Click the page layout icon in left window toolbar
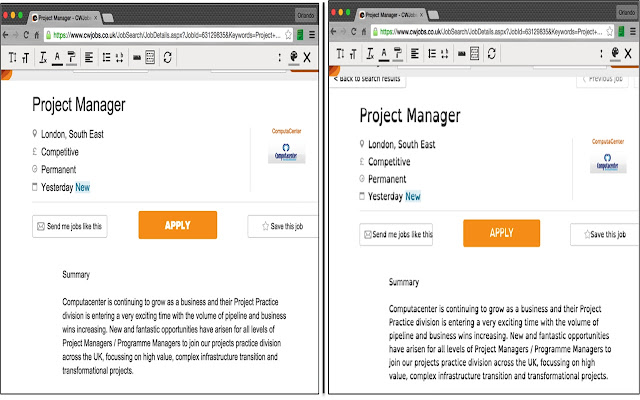 pyautogui.click(x=150, y=57)
